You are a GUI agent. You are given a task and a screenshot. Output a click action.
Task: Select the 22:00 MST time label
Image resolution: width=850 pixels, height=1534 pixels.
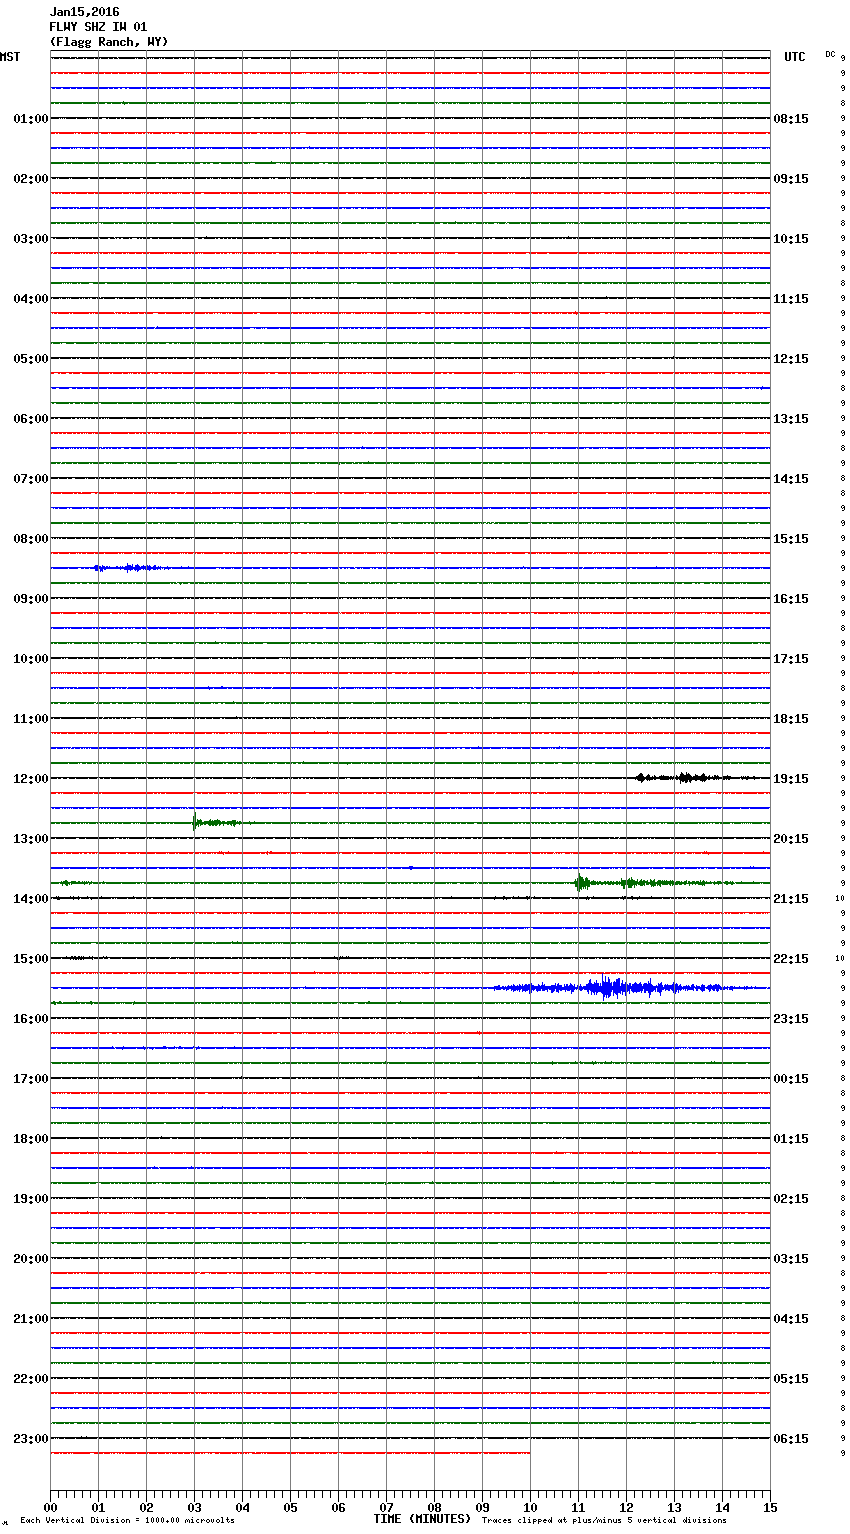(30, 1379)
